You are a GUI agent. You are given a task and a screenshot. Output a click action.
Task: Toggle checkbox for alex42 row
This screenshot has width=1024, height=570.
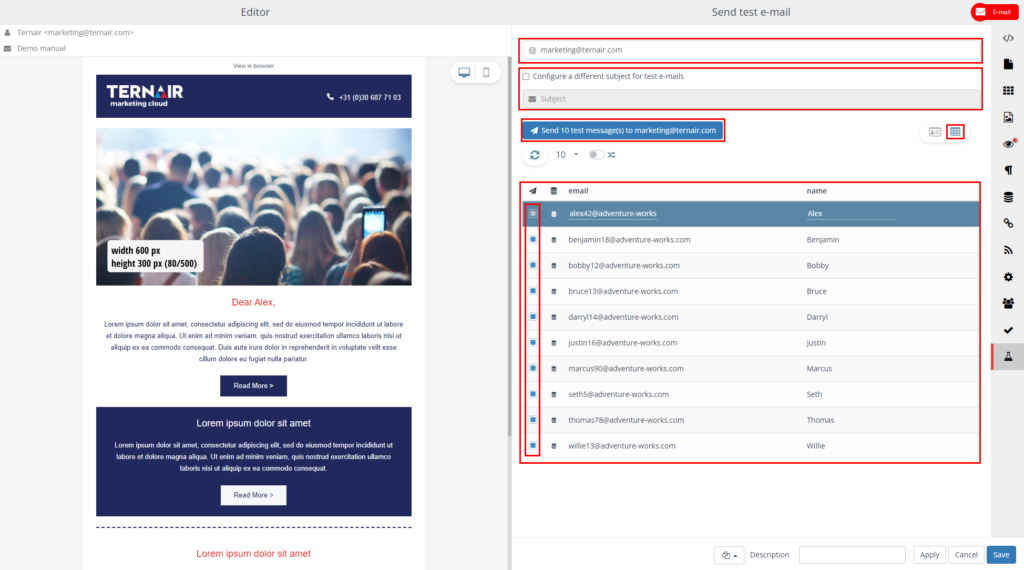tap(533, 214)
